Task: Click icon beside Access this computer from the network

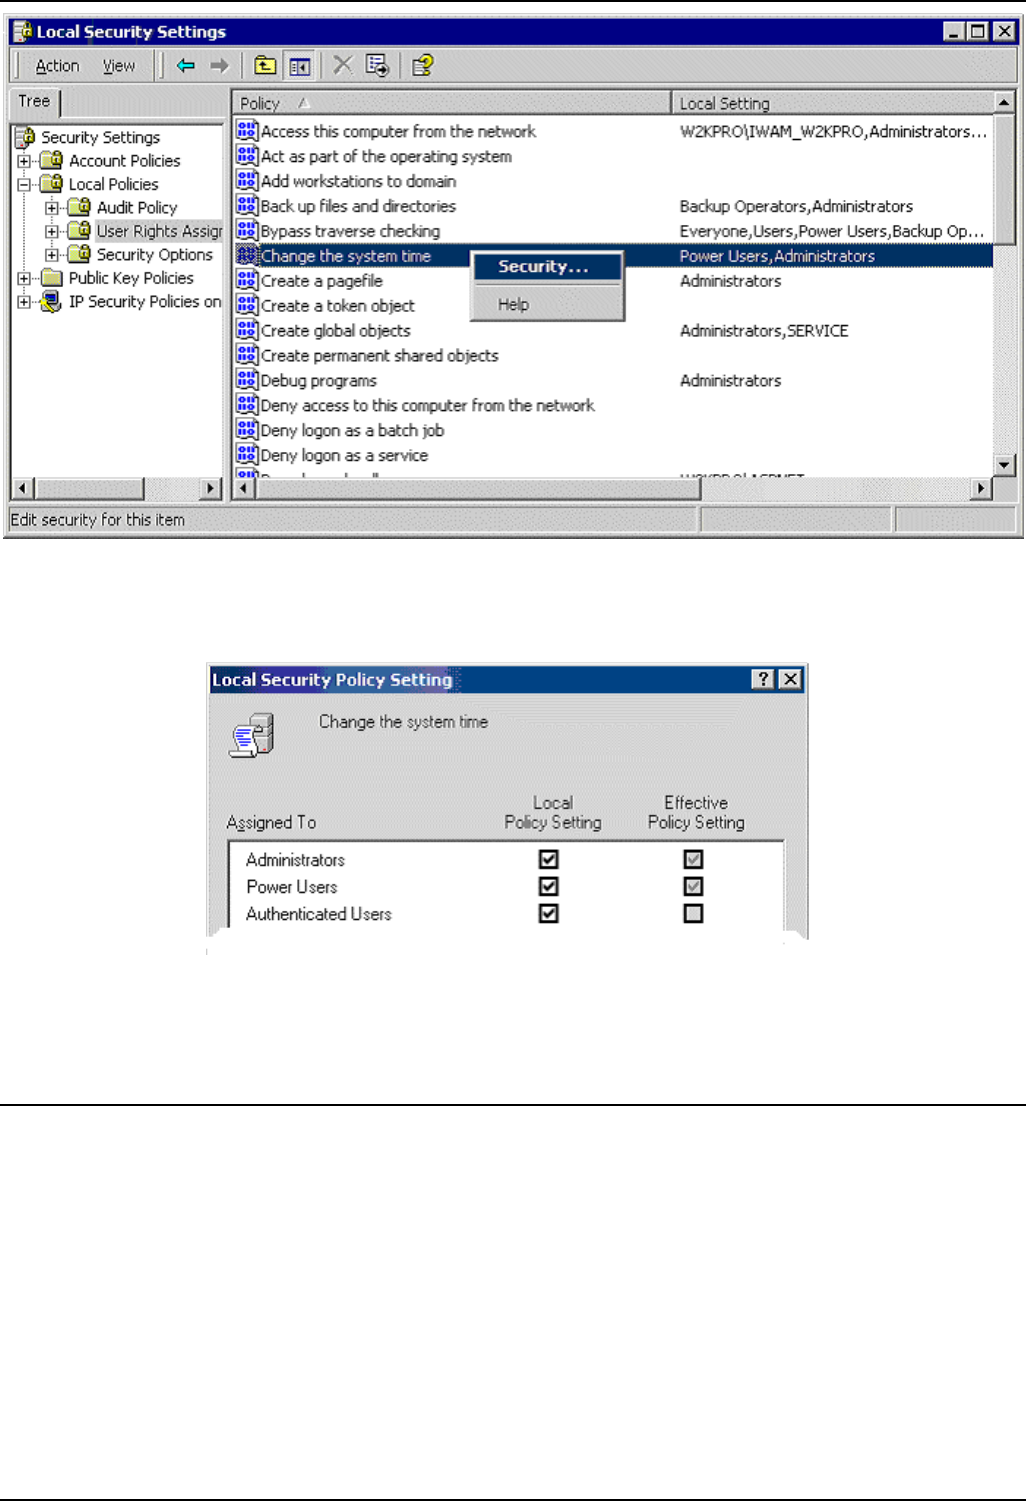Action: pos(247,131)
